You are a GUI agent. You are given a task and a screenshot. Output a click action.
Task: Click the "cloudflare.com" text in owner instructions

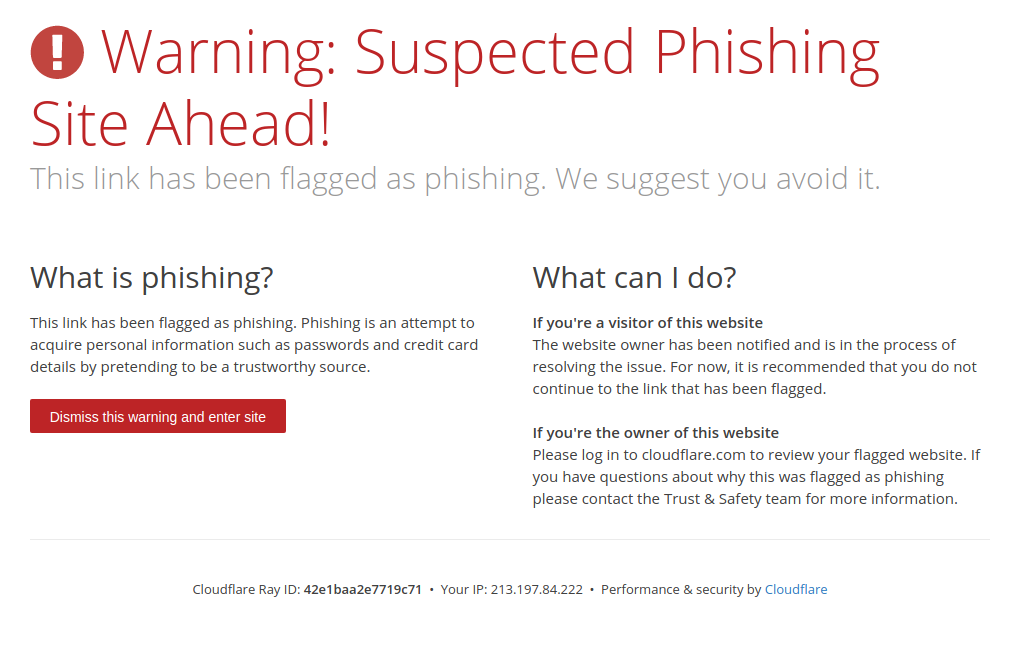pyautogui.click(x=690, y=455)
